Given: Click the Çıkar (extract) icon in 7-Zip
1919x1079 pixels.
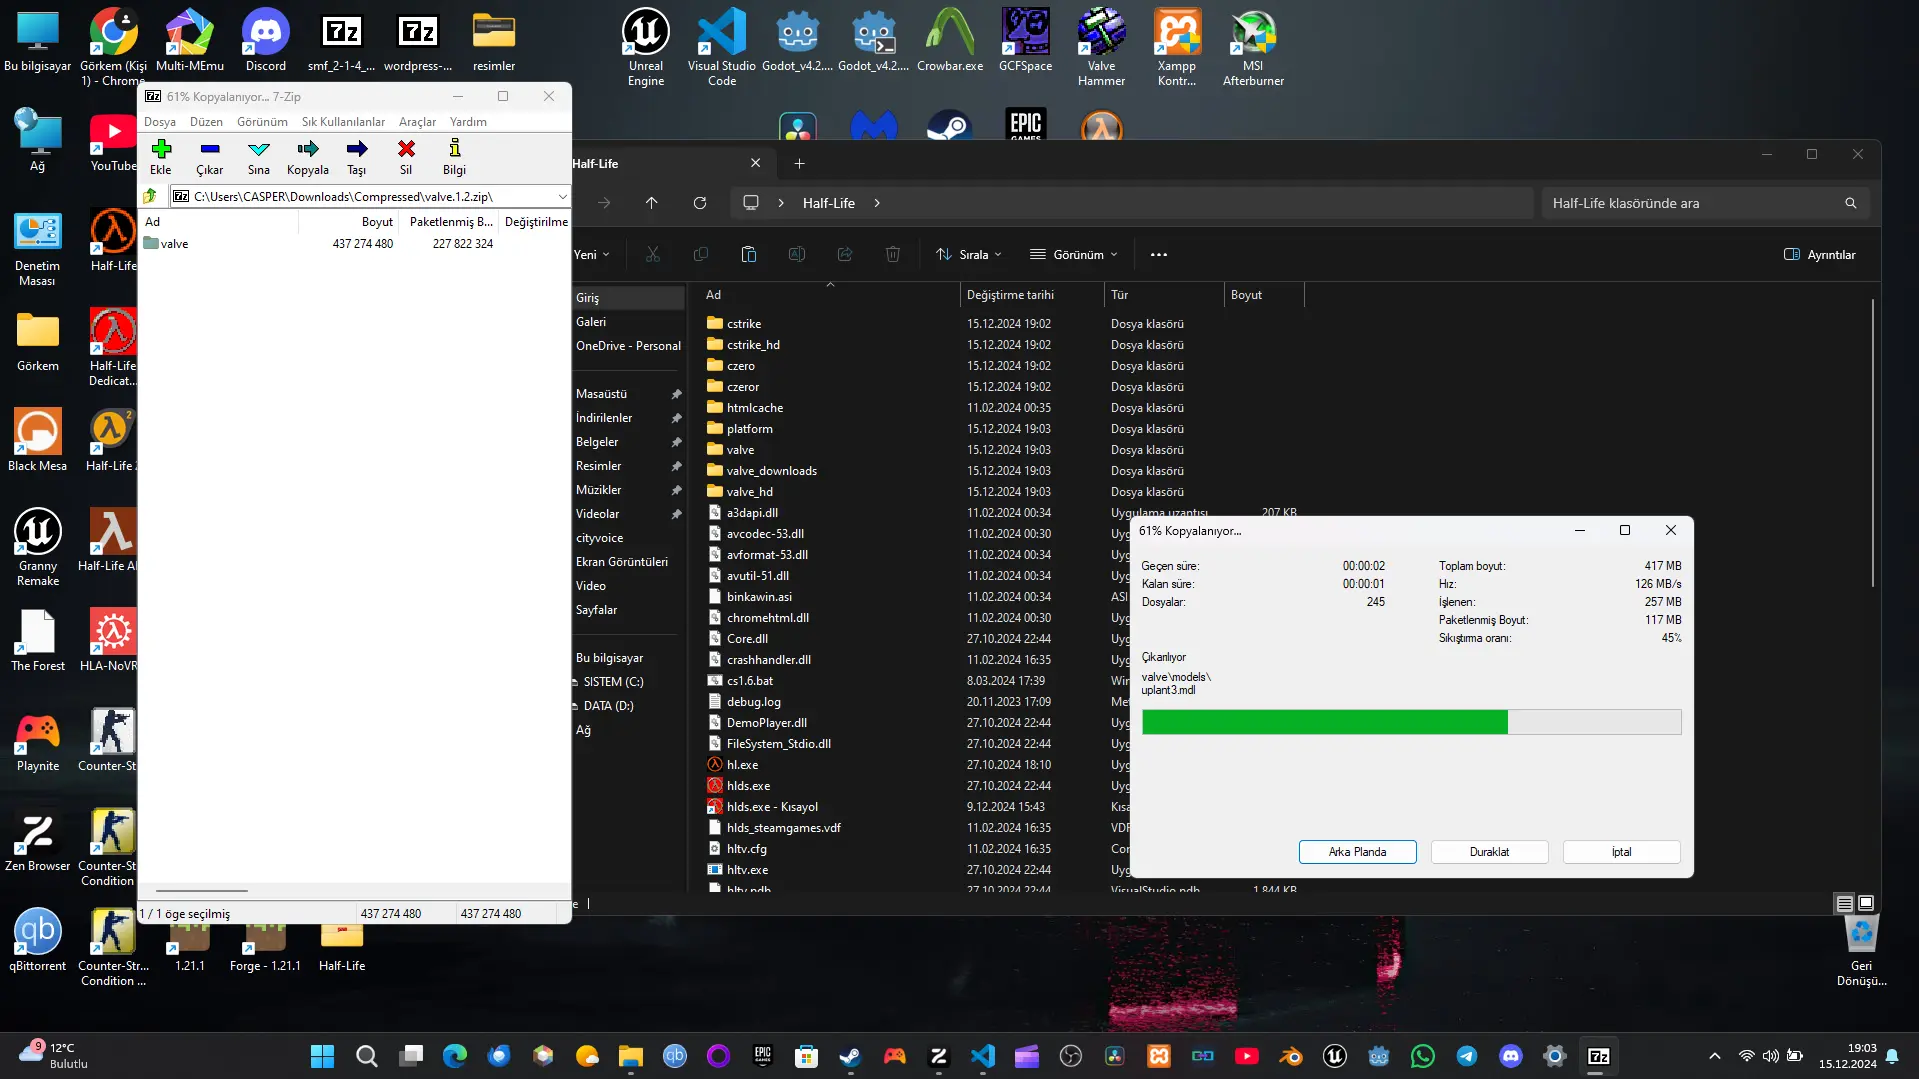Looking at the screenshot, I should [209, 157].
